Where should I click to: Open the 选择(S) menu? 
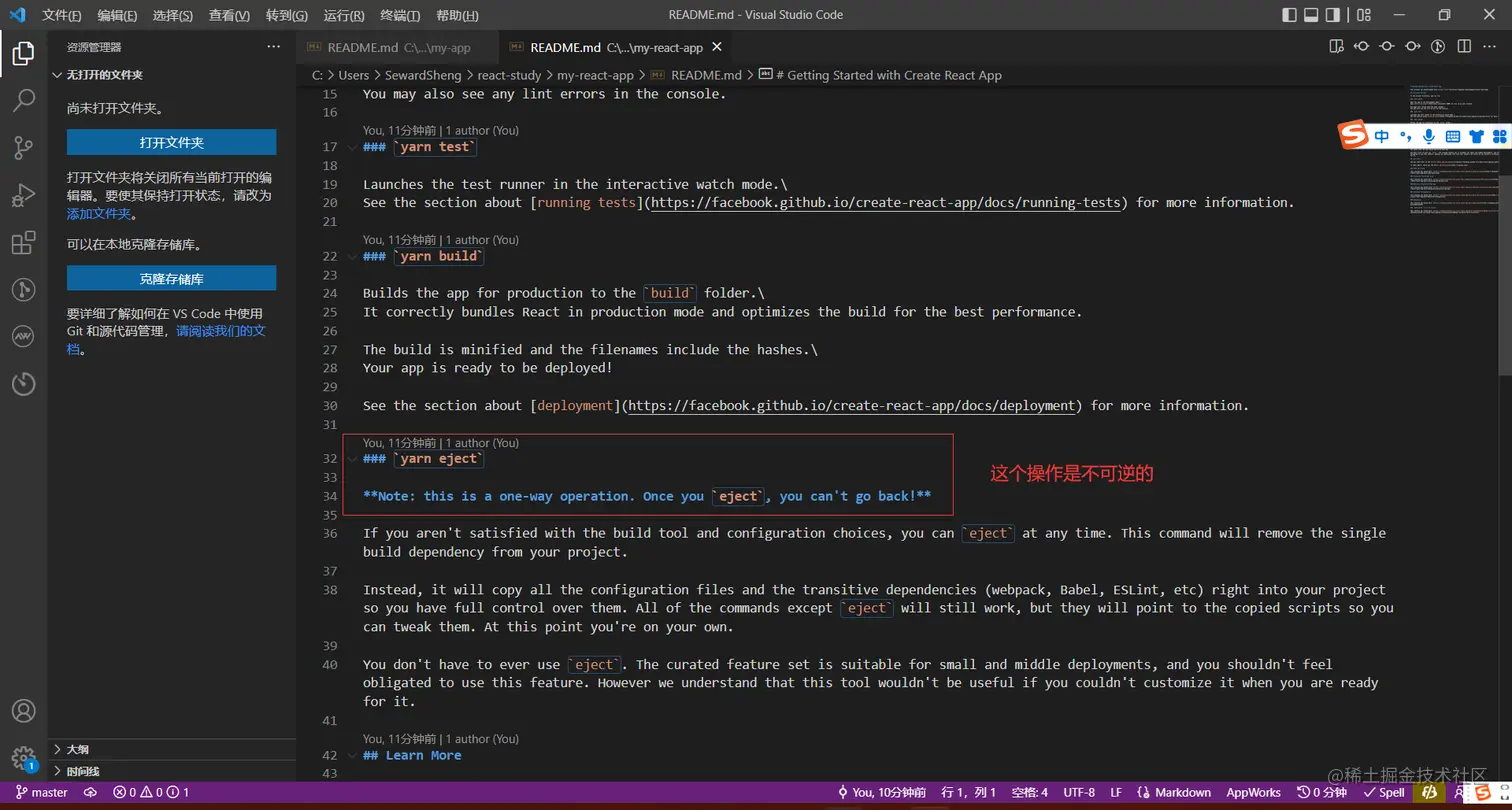tap(173, 15)
